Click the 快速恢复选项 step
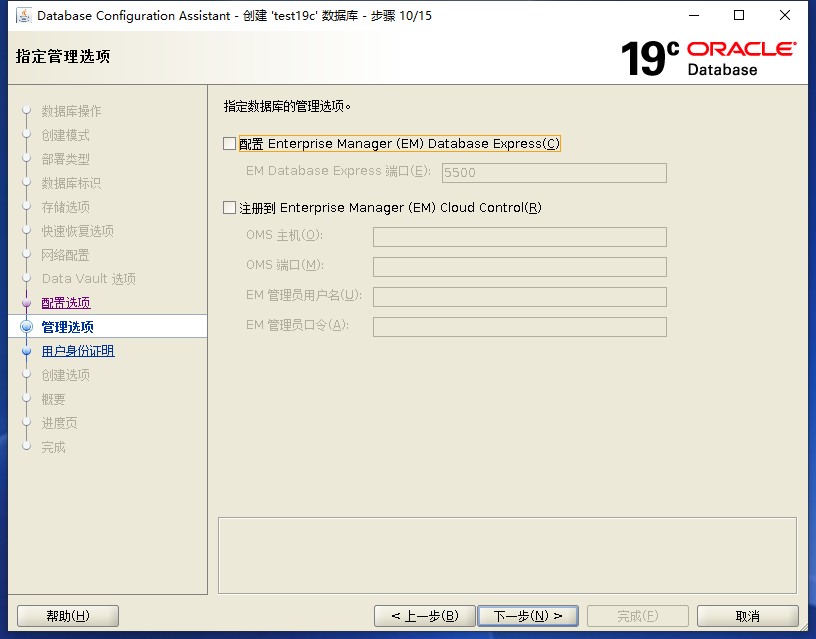Viewport: 816px width, 639px height. (78, 231)
